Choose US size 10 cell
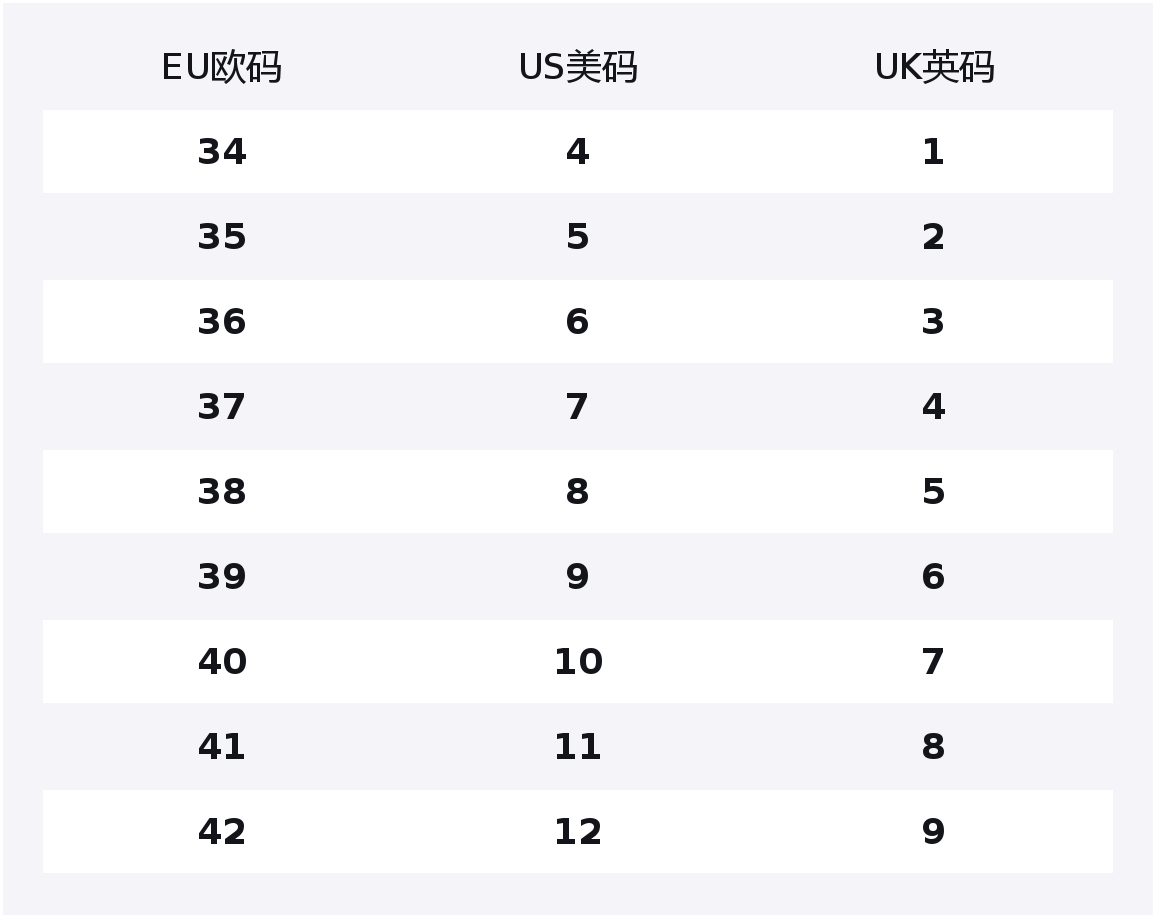This screenshot has height=918, width=1156. pyautogui.click(x=578, y=662)
